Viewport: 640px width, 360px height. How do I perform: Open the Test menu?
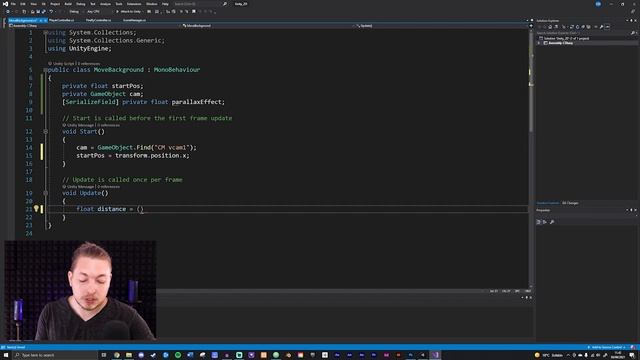point(93,4)
